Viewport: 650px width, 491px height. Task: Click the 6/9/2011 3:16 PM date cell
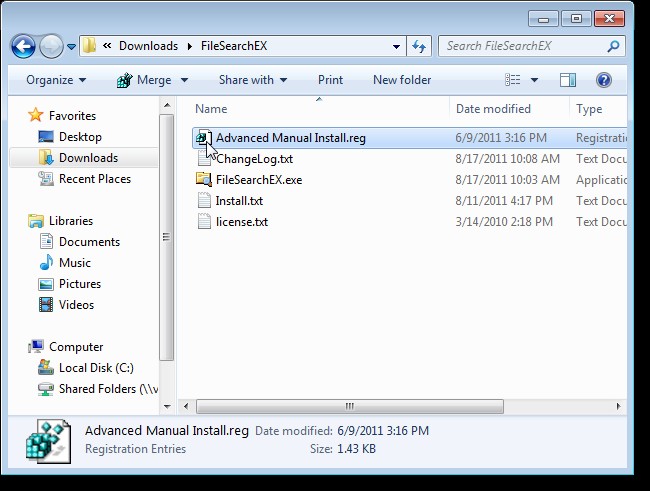501,138
